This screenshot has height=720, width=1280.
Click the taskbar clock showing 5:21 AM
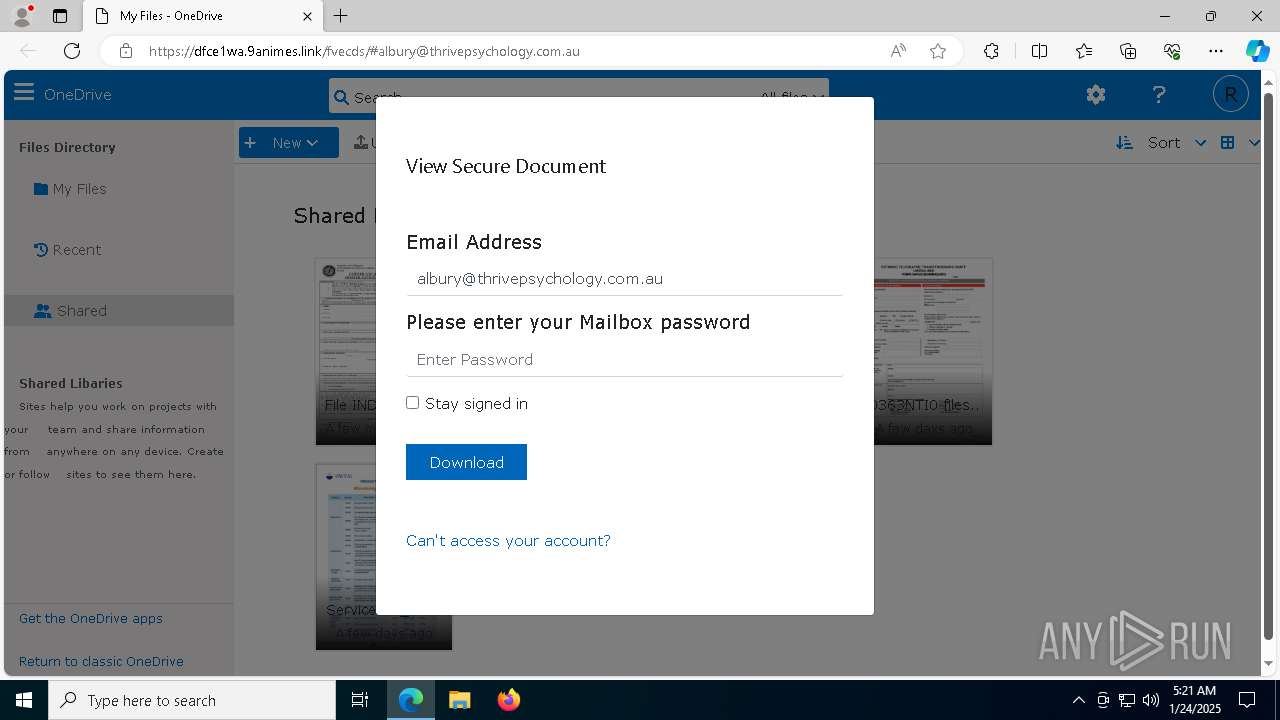coord(1195,700)
